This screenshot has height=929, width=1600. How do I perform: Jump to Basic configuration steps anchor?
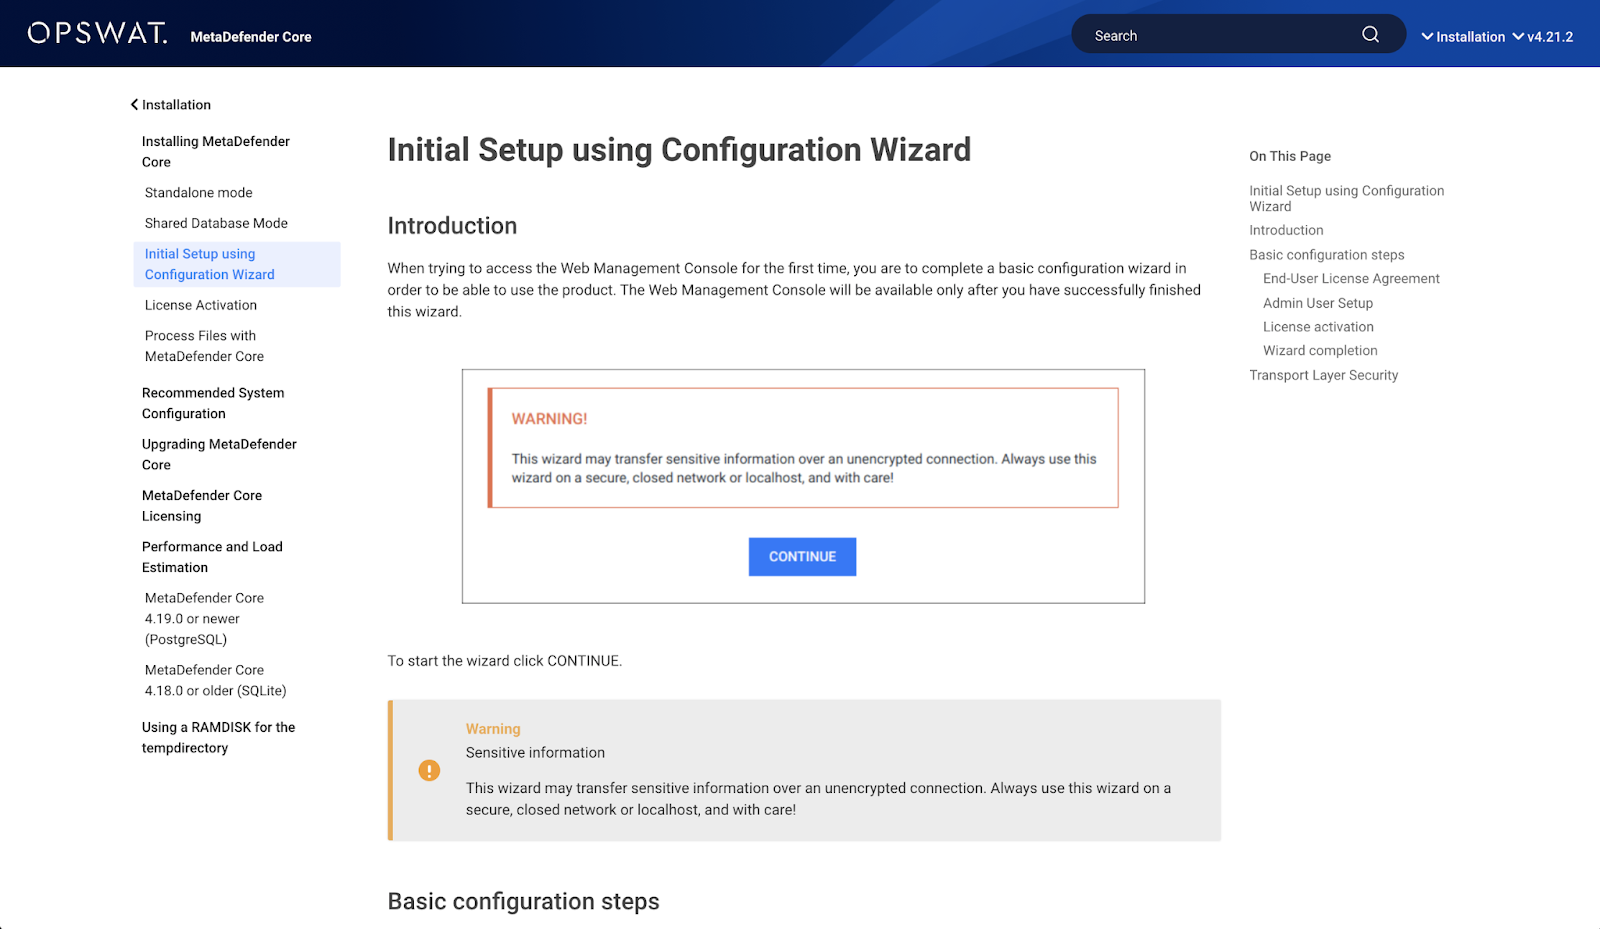pos(1326,255)
